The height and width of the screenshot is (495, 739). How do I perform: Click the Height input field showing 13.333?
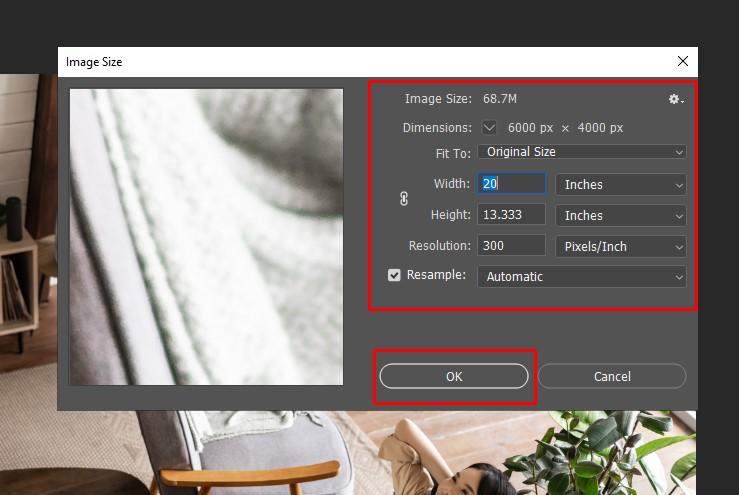tap(512, 214)
